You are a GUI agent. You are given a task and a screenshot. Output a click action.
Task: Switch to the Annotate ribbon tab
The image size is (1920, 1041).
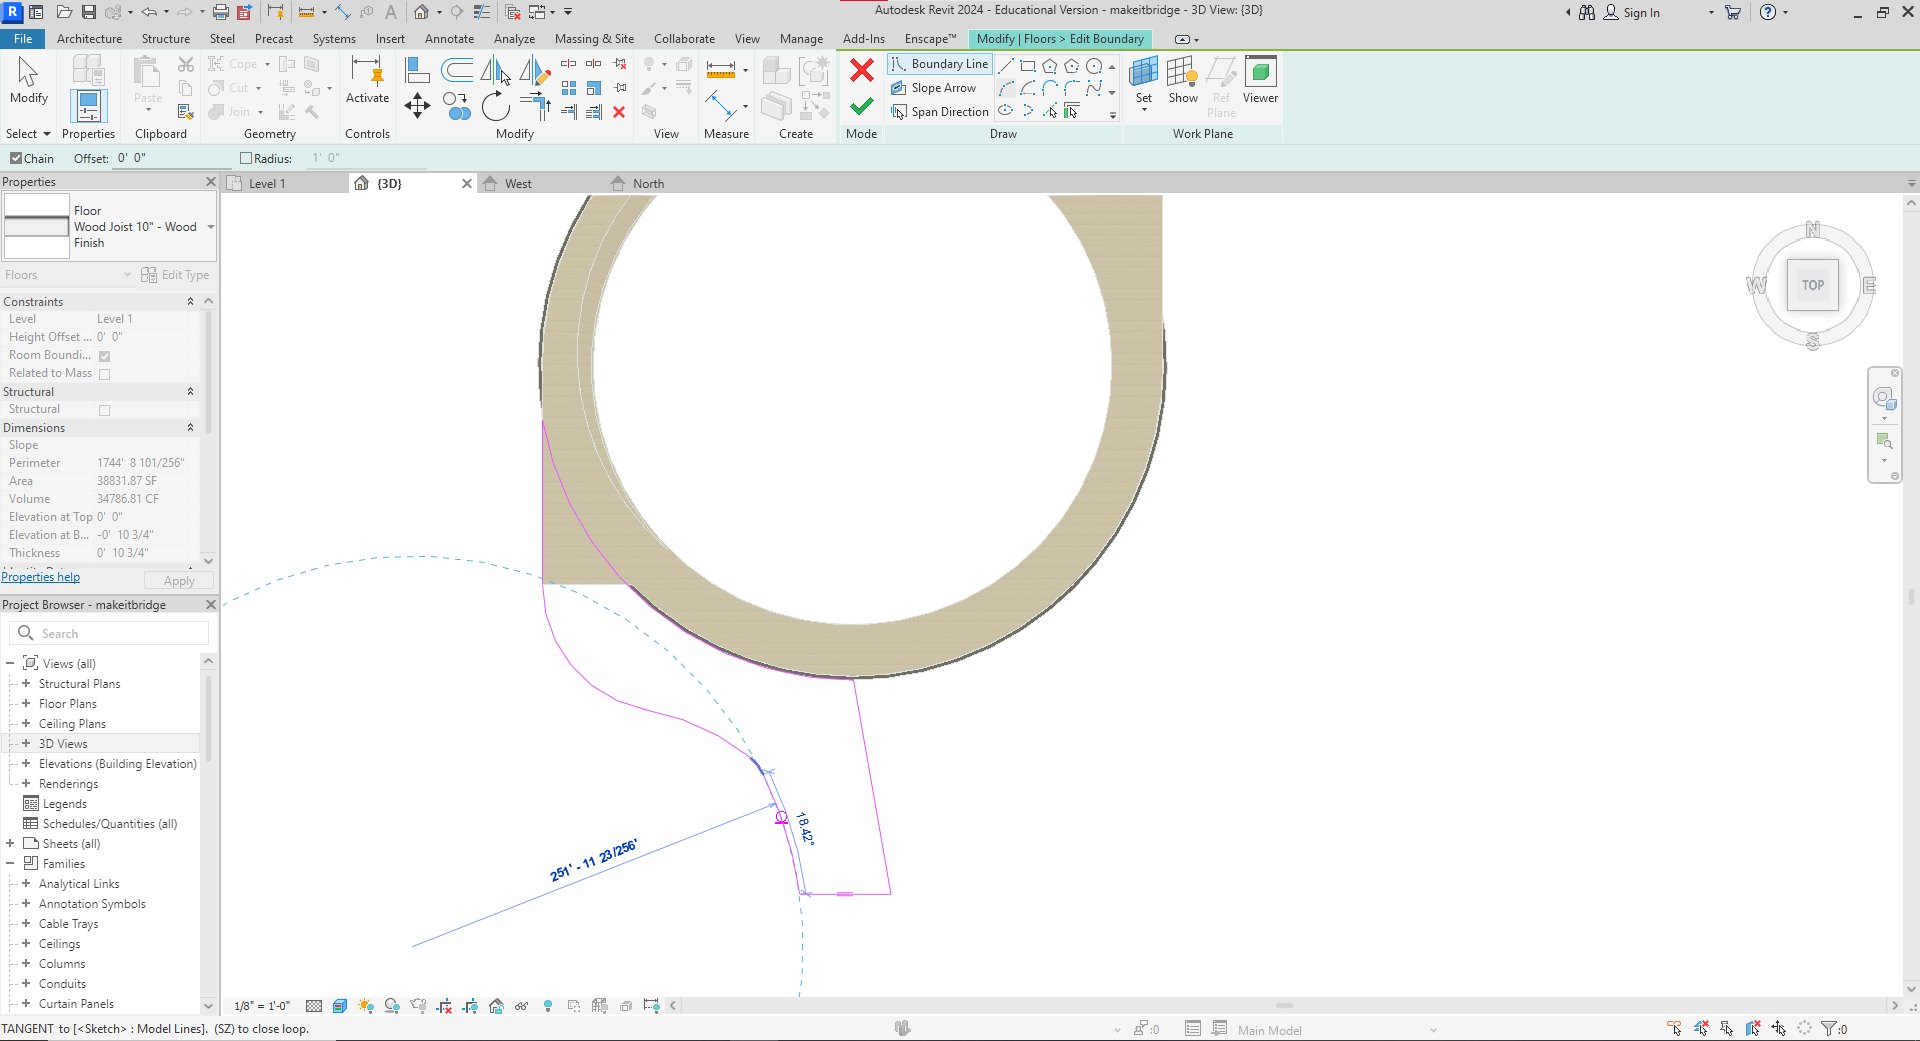(449, 39)
